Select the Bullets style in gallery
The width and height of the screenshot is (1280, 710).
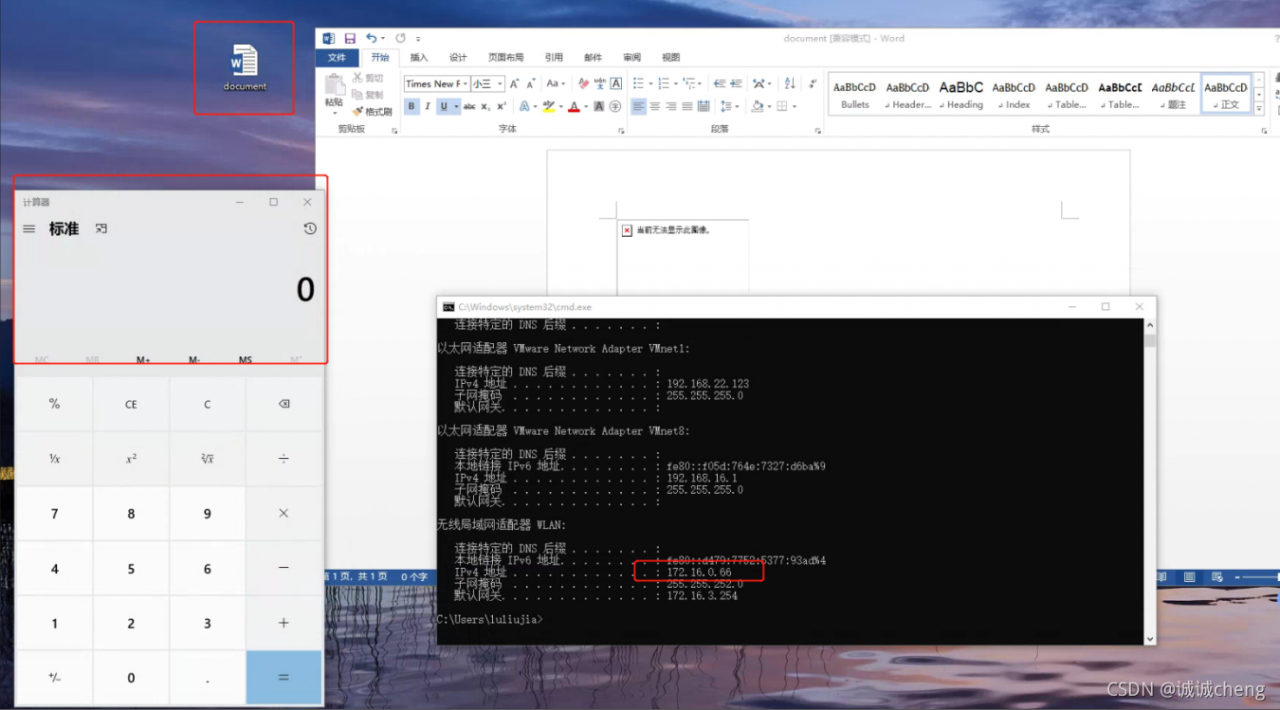854,95
